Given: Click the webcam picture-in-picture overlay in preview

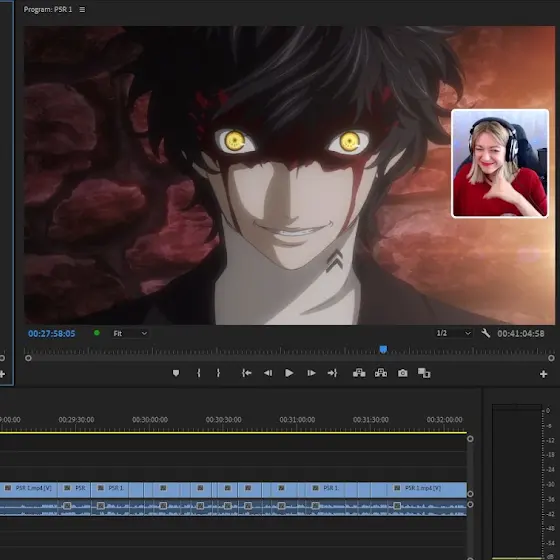Looking at the screenshot, I should [500, 164].
